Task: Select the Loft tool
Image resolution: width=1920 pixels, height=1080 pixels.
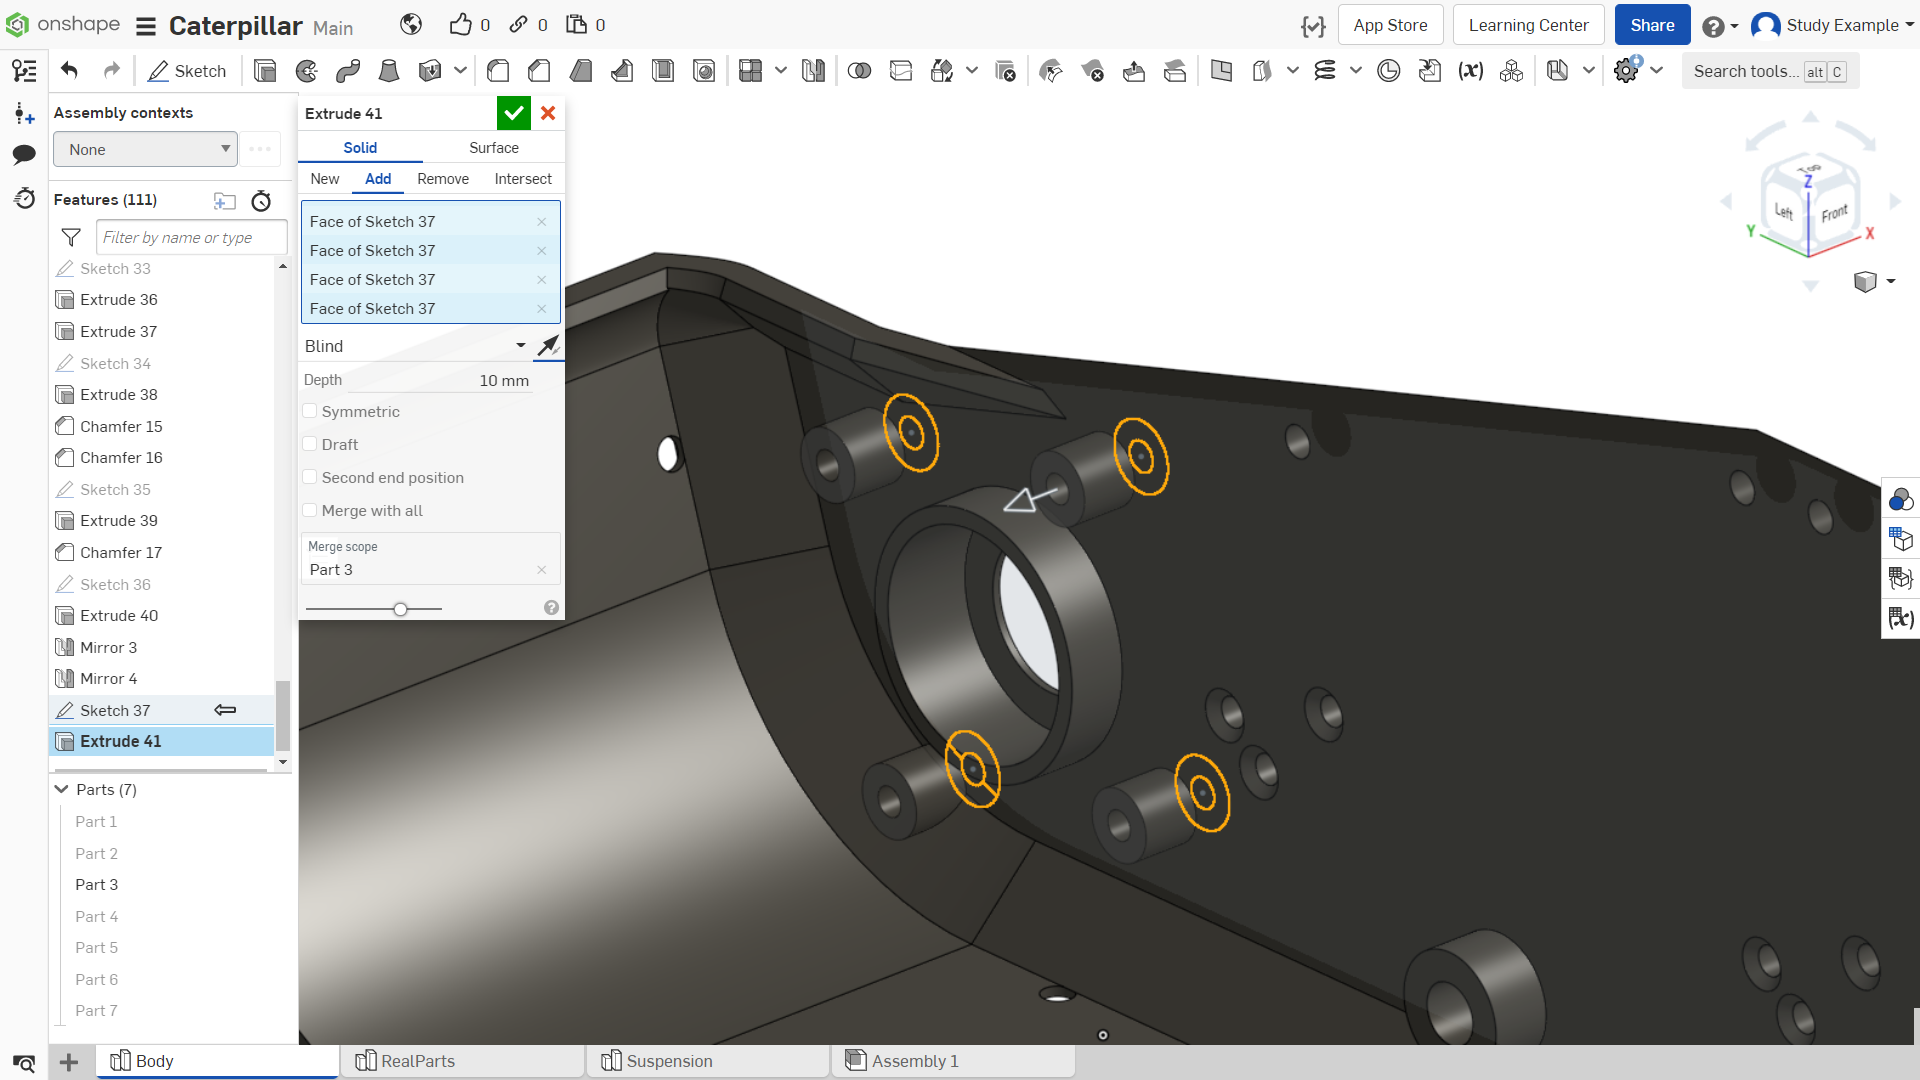Action: point(389,71)
